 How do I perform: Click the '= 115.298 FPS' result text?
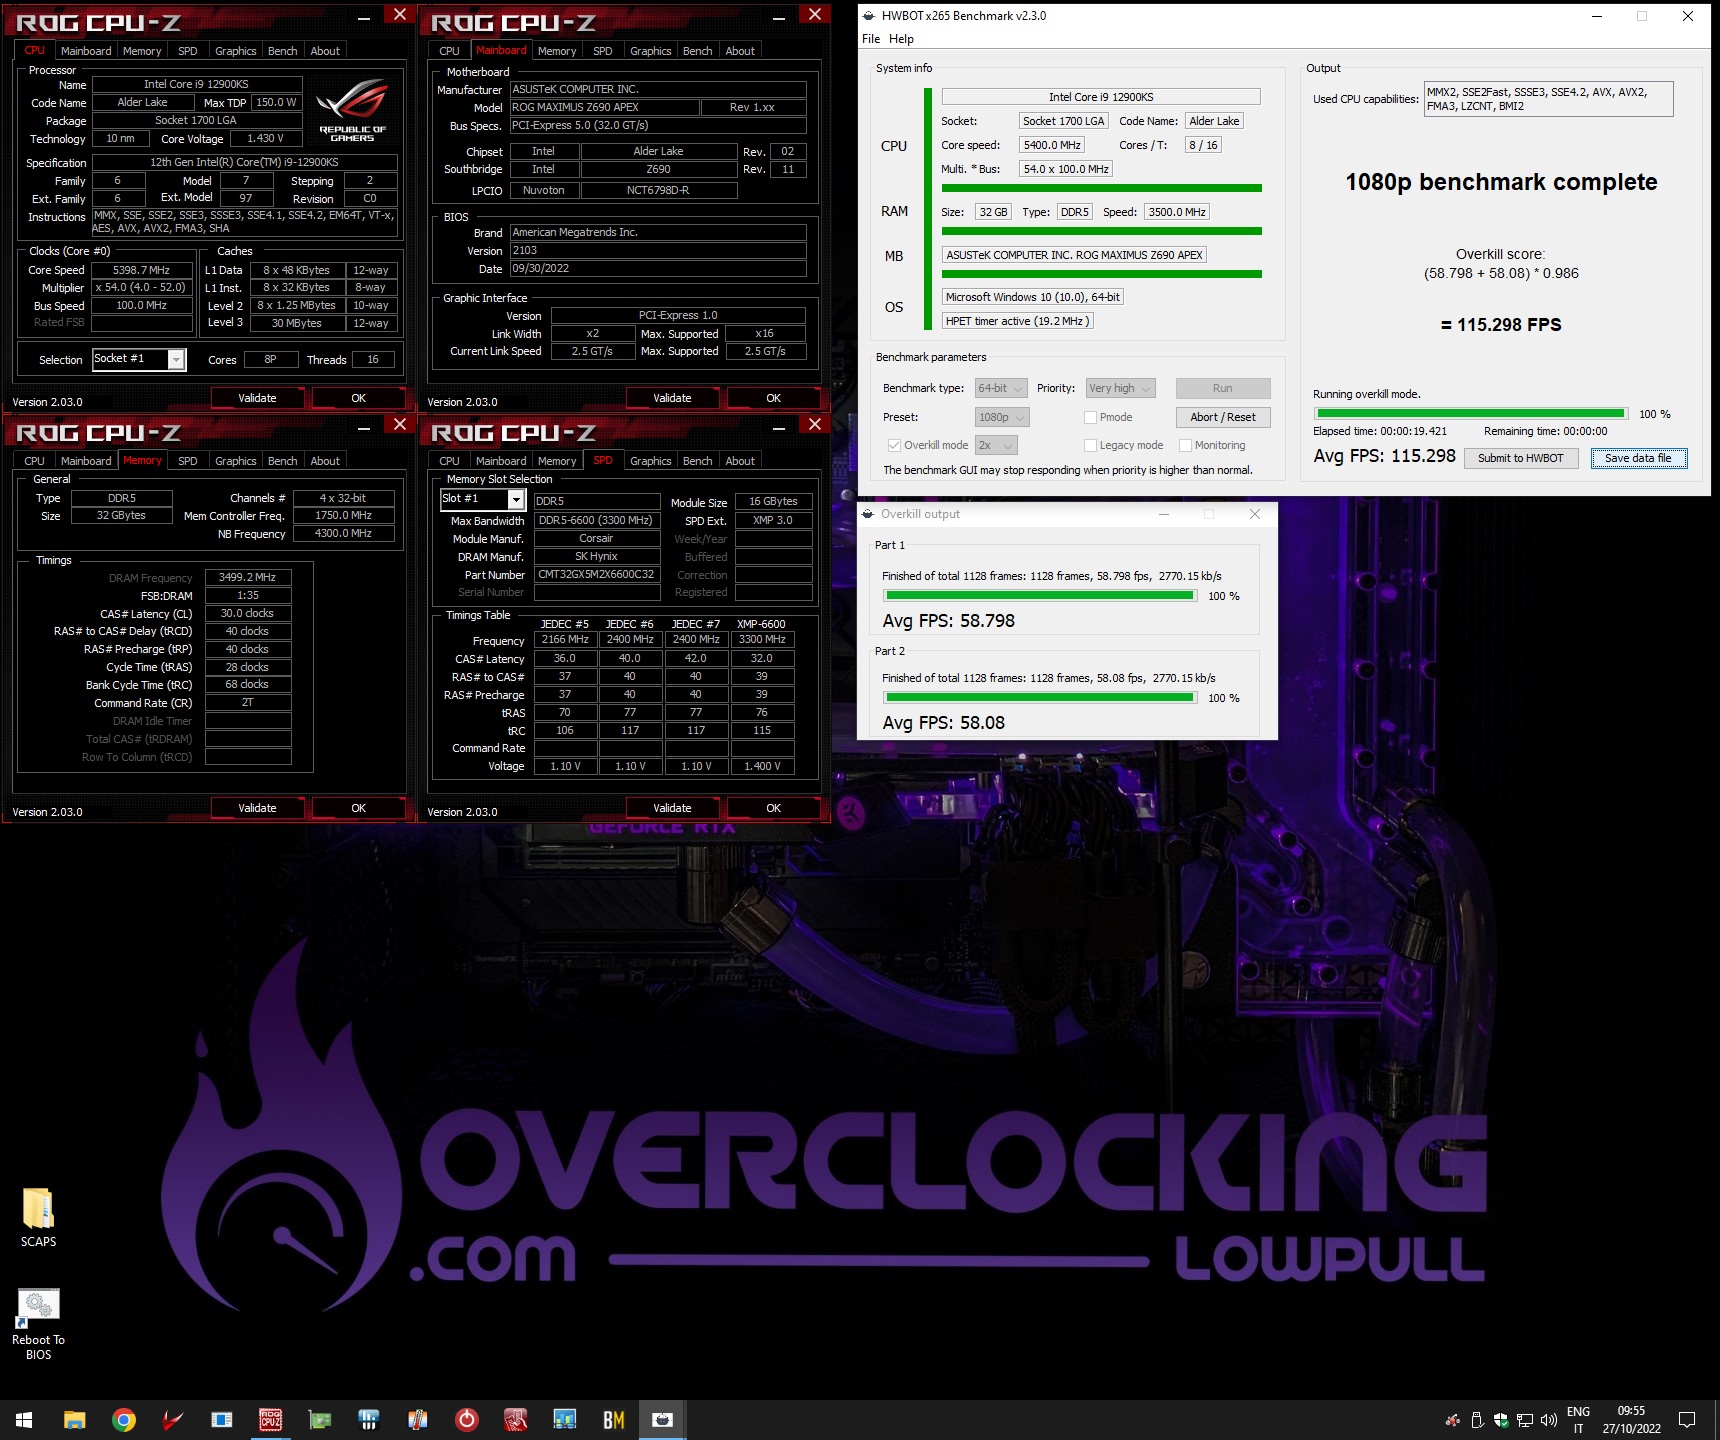pyautogui.click(x=1501, y=325)
